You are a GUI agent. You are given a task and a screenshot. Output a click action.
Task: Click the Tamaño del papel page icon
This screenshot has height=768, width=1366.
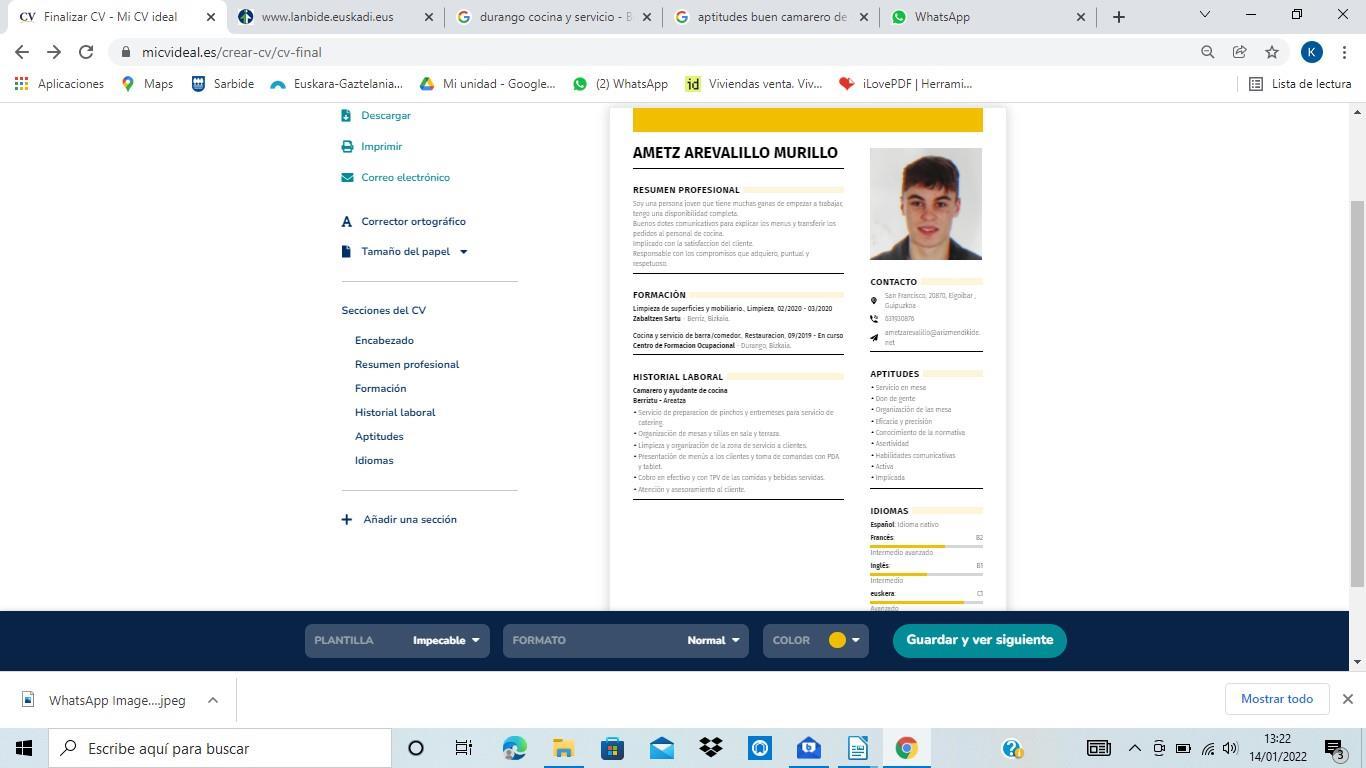point(346,252)
